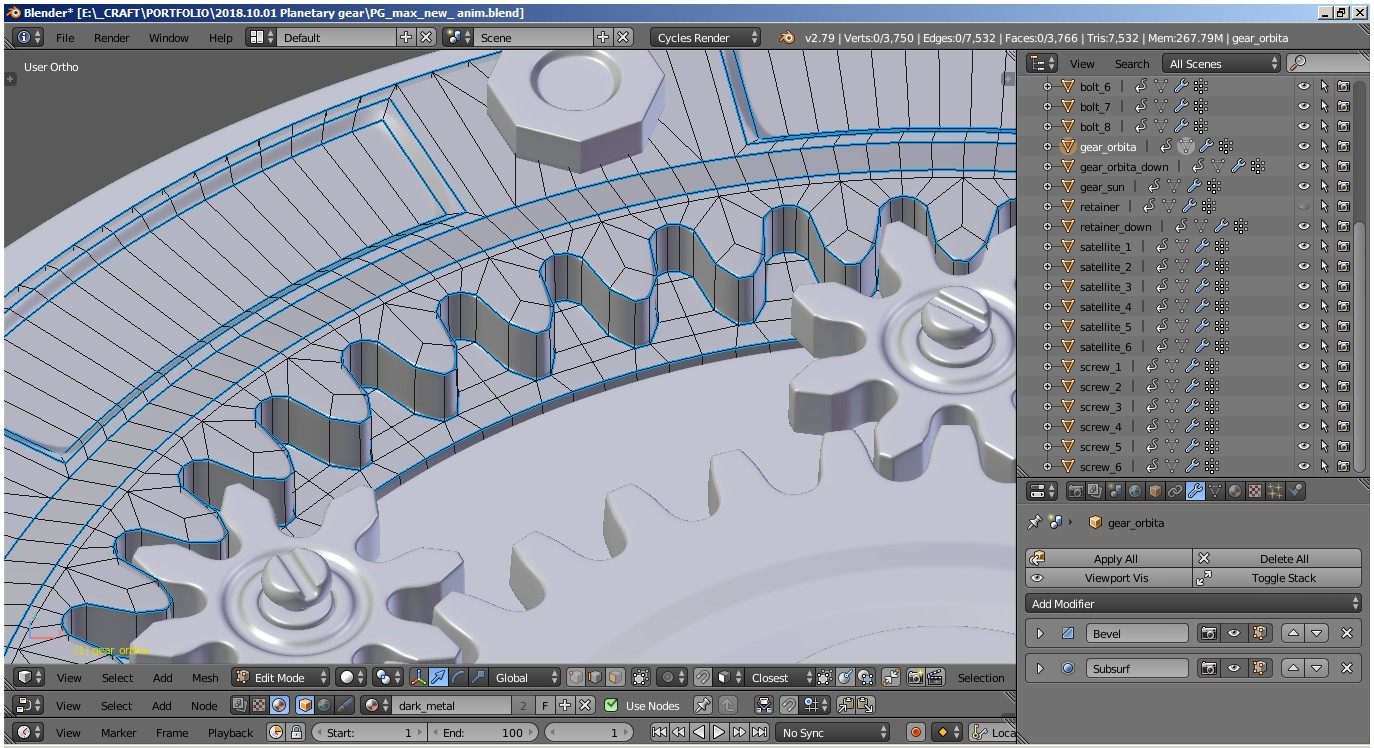Open the Texture properties tab

(1255, 491)
